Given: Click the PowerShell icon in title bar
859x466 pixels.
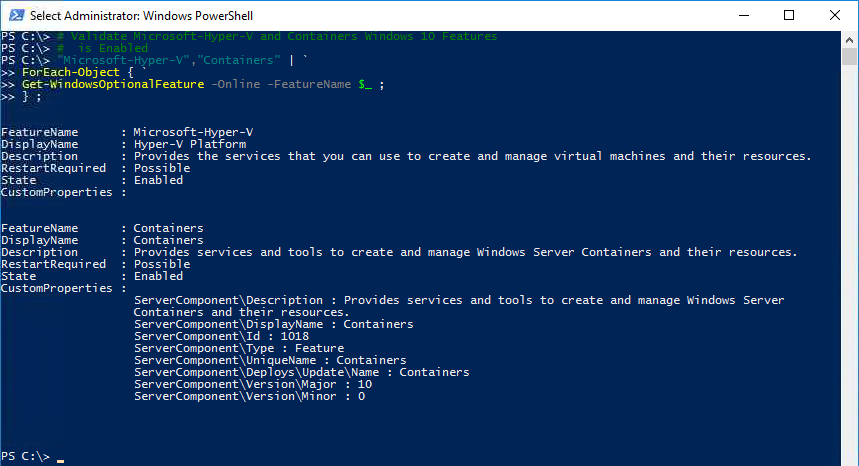Looking at the screenshot, I should (16, 15).
